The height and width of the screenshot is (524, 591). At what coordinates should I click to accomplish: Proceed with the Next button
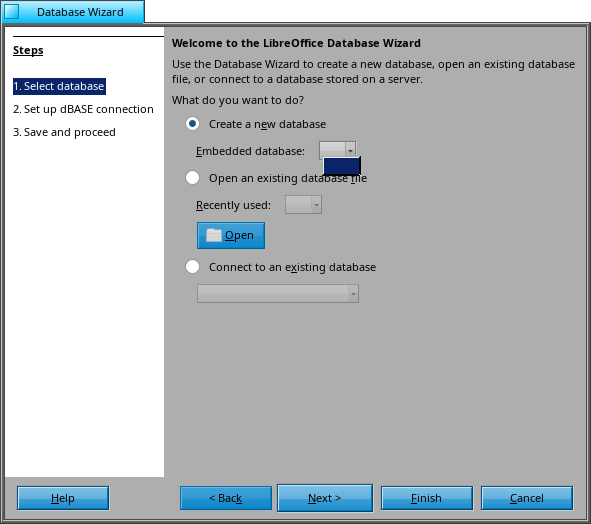325,498
